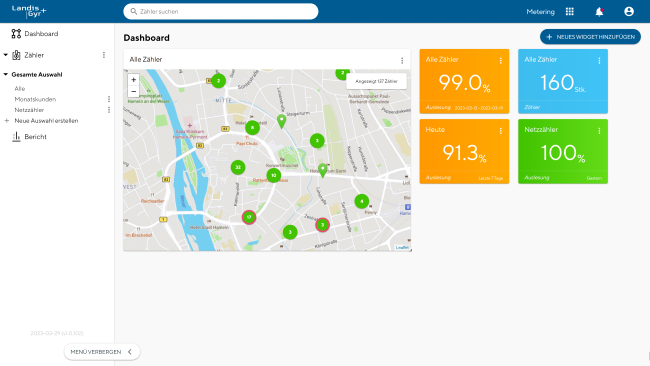Open the notifications bell
650x366 pixels.
click(599, 12)
